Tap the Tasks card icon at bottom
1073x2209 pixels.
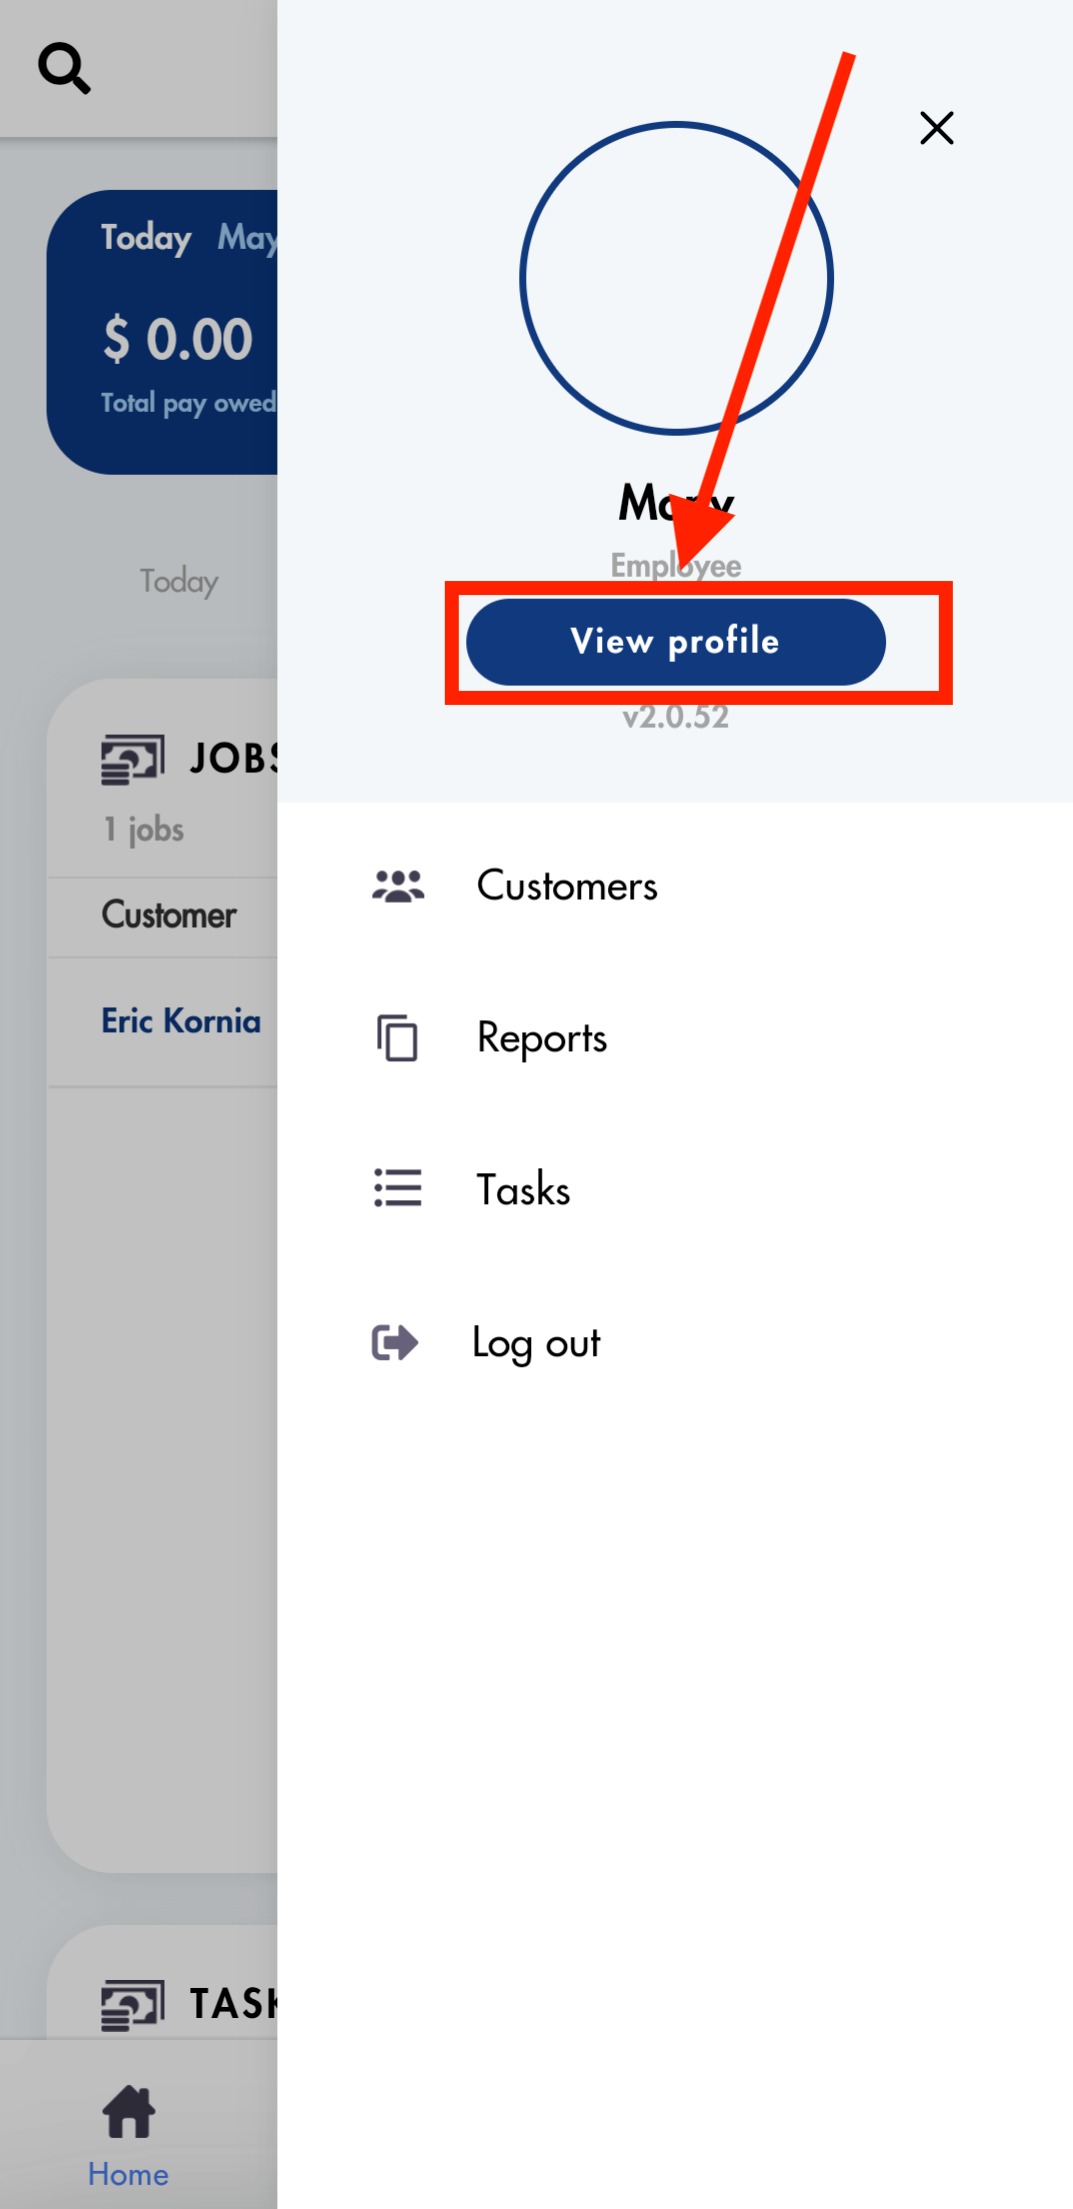pyautogui.click(x=132, y=2005)
